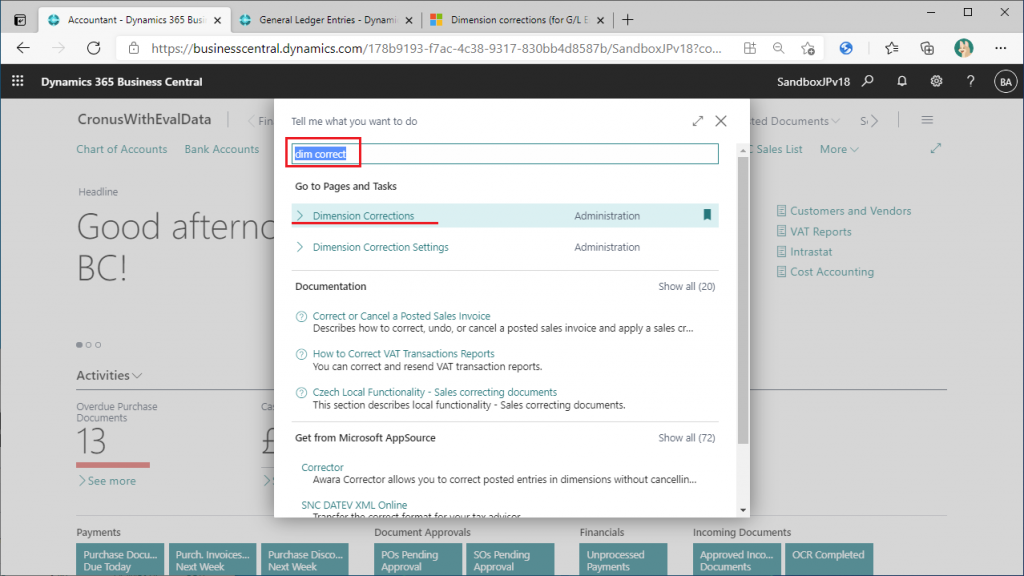Viewport: 1024px width, 576px height.
Task: Open the BA user account avatar
Action: (x=1006, y=82)
